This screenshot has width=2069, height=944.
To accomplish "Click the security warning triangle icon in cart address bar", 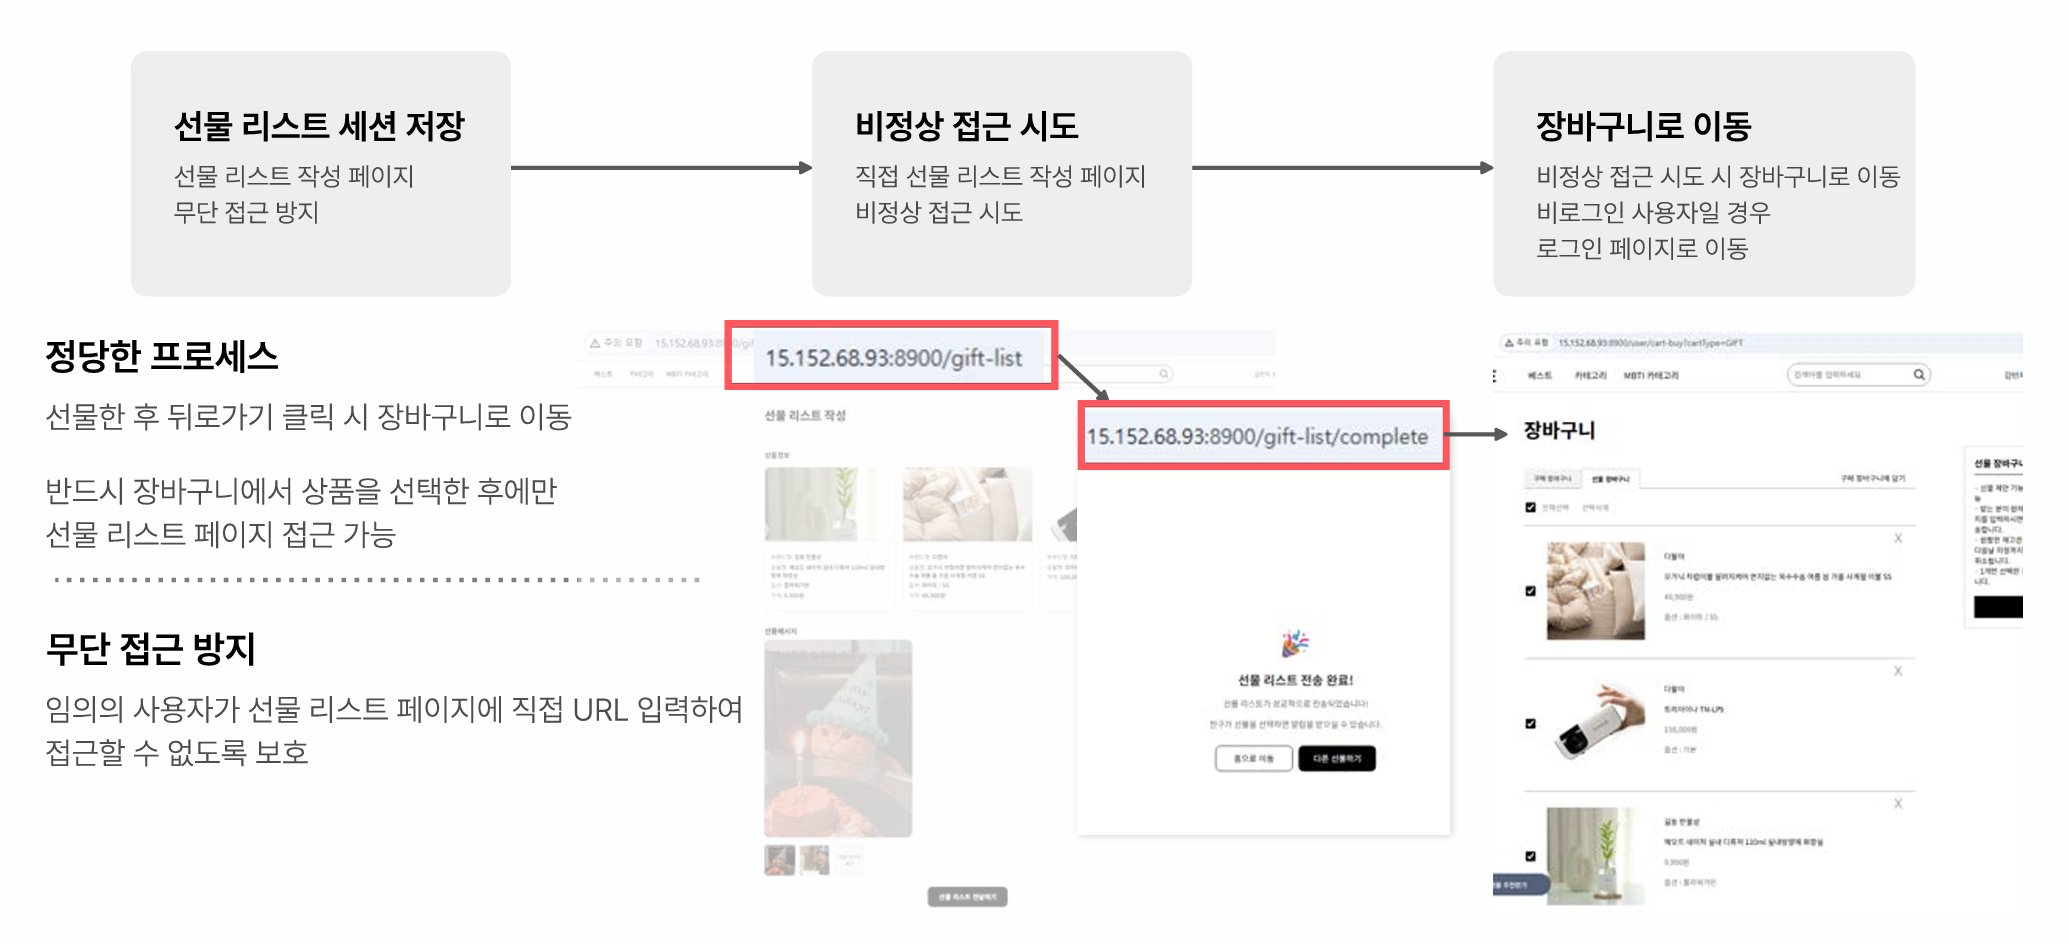I will click(x=1509, y=343).
